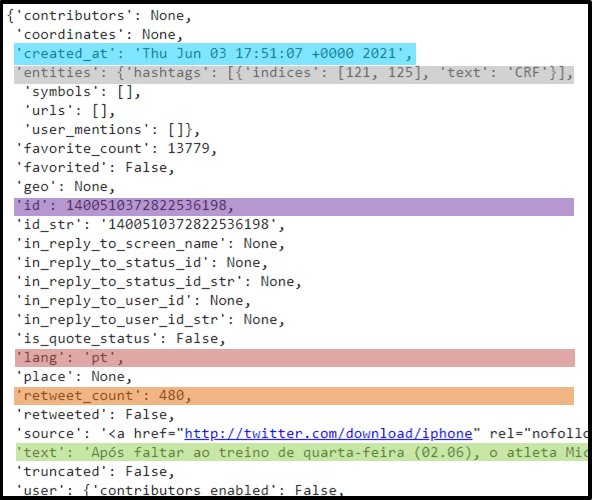The height and width of the screenshot is (500, 592).
Task: Click the orange 'retweet_count': 480 line
Action: pos(294,396)
